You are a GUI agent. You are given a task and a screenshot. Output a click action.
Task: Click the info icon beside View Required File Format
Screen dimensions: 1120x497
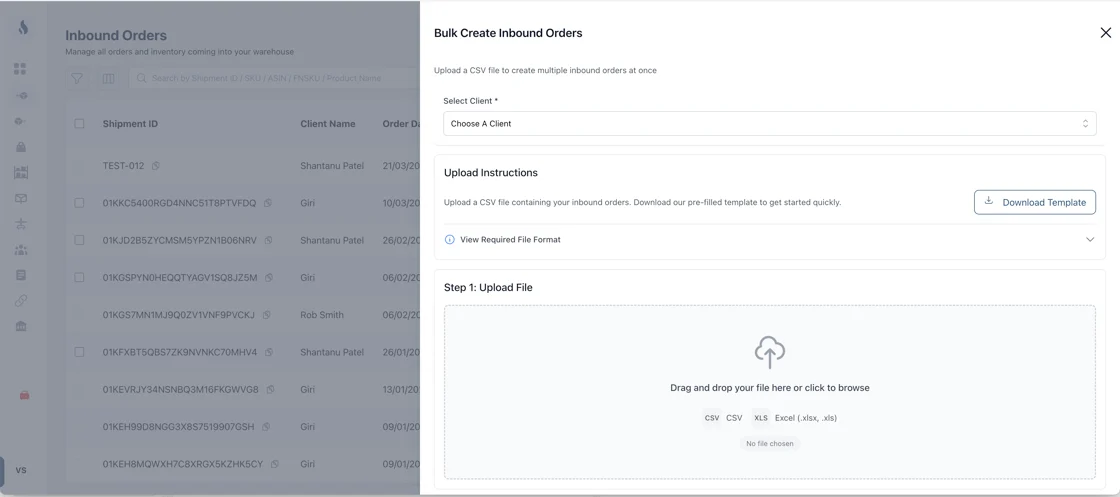[449, 240]
